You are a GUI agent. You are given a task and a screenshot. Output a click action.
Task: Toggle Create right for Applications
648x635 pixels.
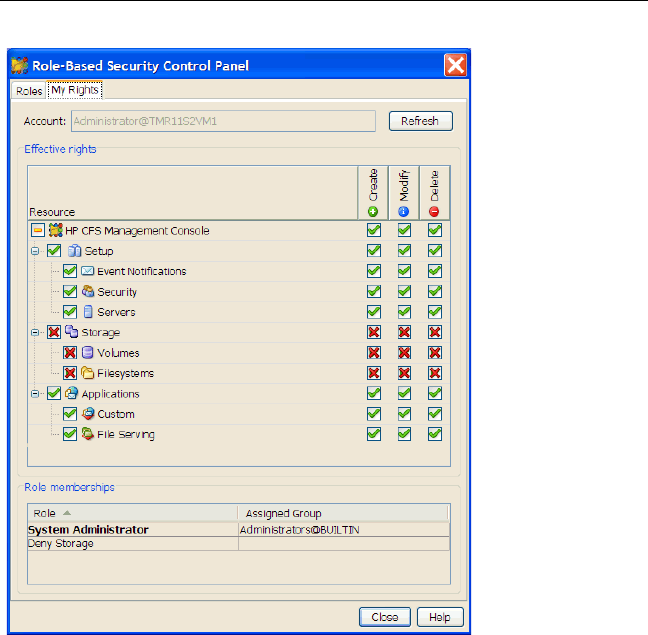click(374, 393)
